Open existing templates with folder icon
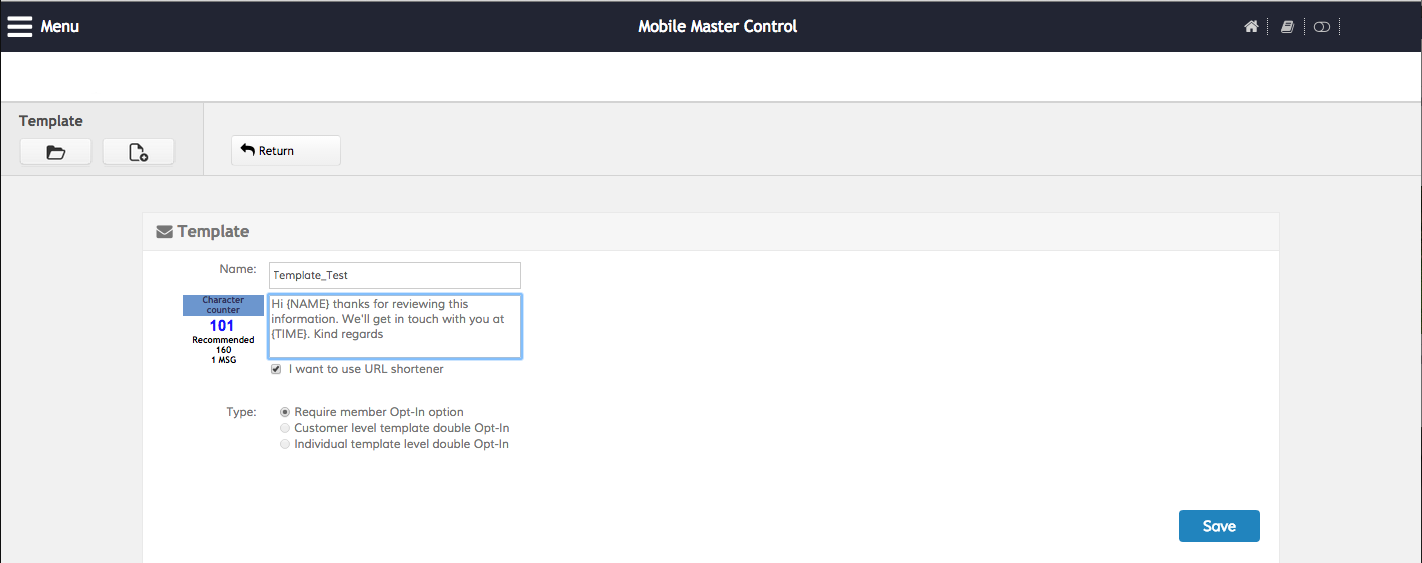Viewport: 1422px width, 563px height. tap(56, 152)
